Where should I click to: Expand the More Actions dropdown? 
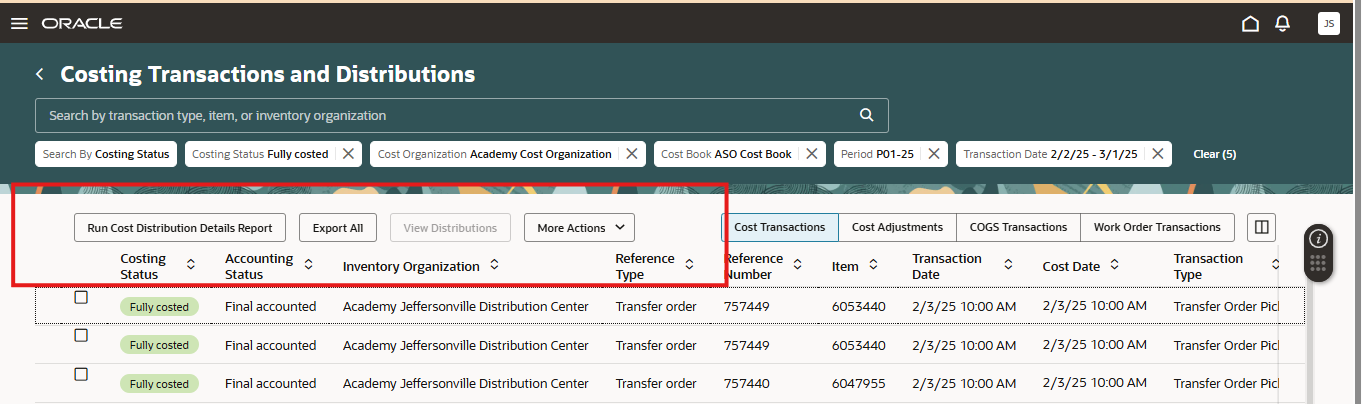580,228
